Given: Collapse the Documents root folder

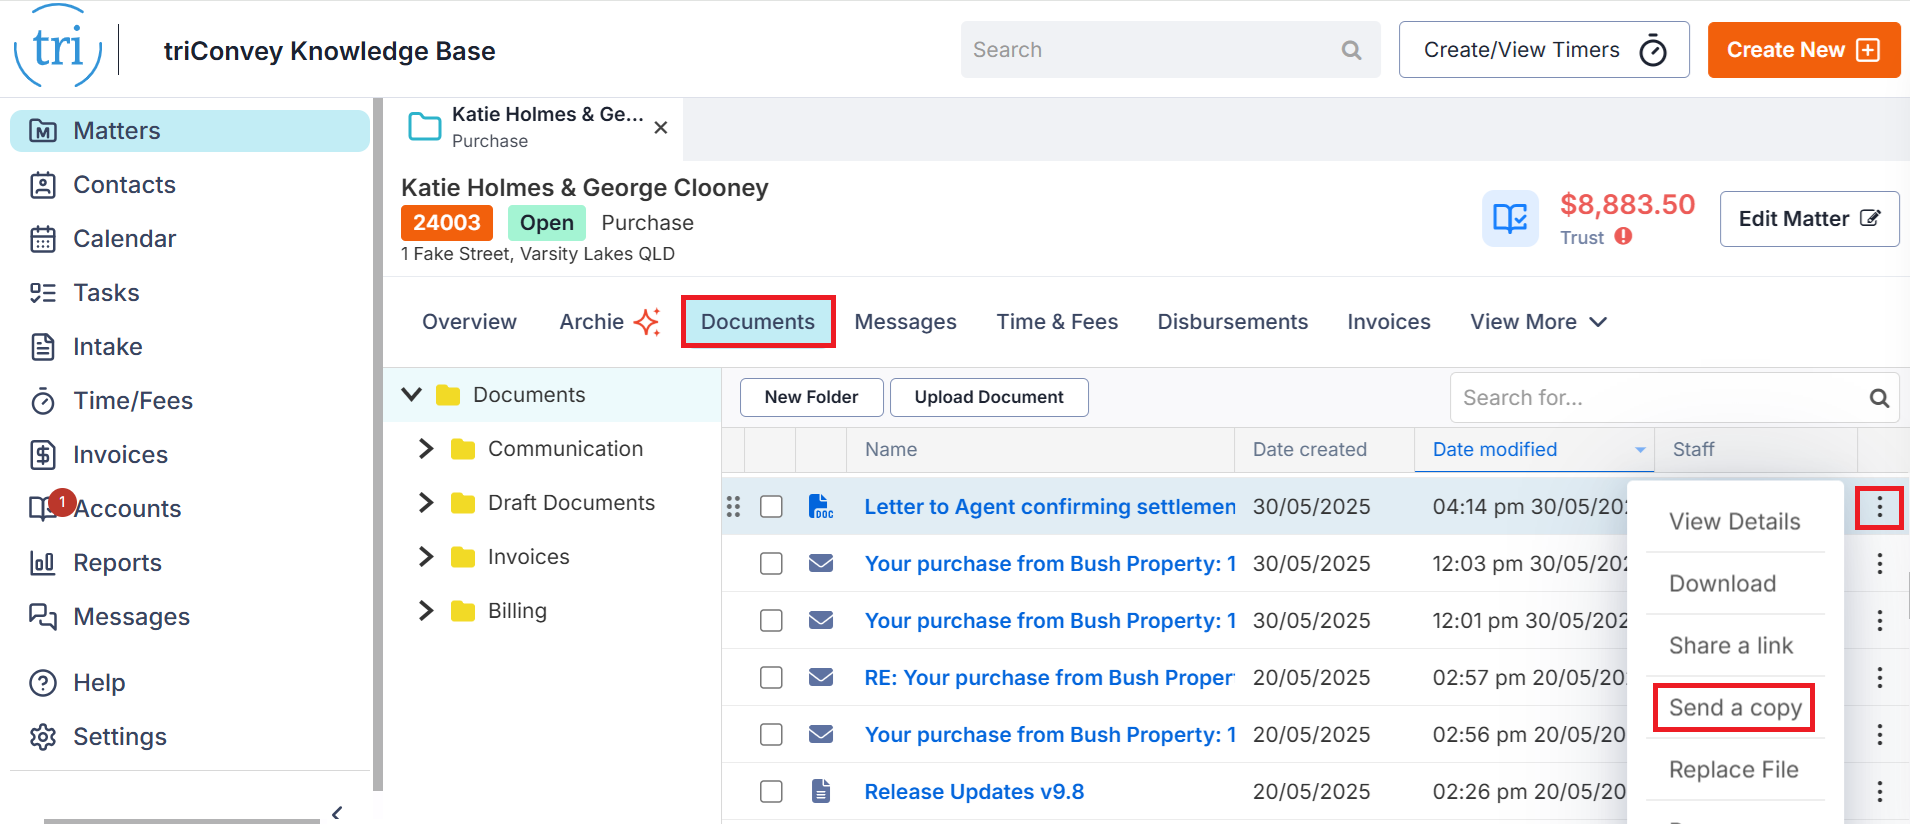Looking at the screenshot, I should point(411,395).
